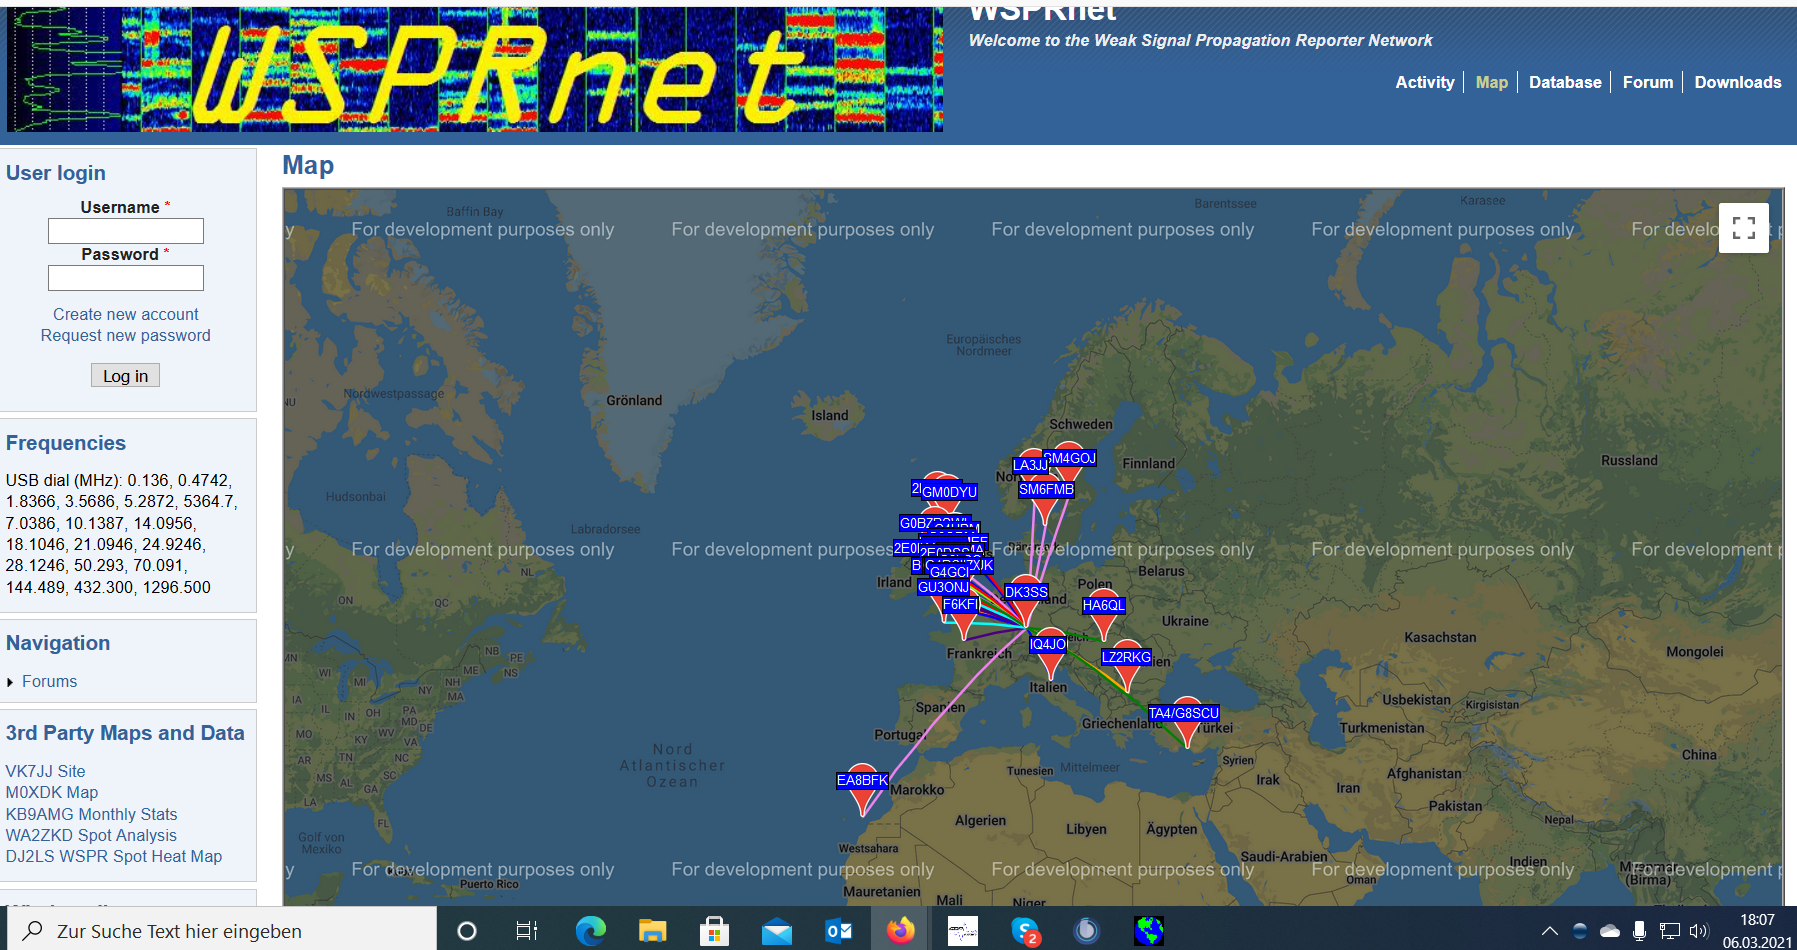
Task: Select the GU3ONJ station label
Action: click(x=943, y=587)
